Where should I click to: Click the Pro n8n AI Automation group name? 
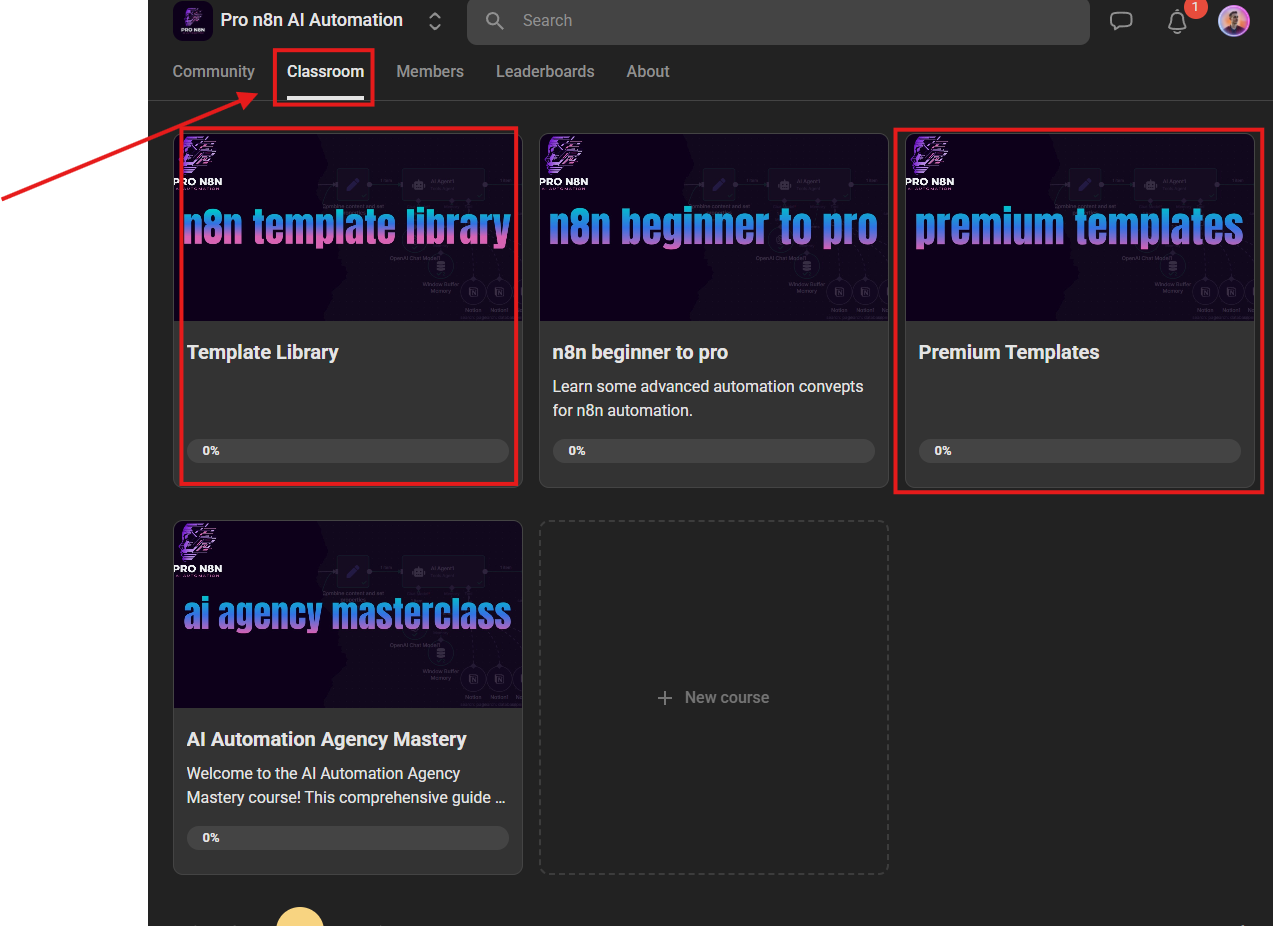pos(312,20)
